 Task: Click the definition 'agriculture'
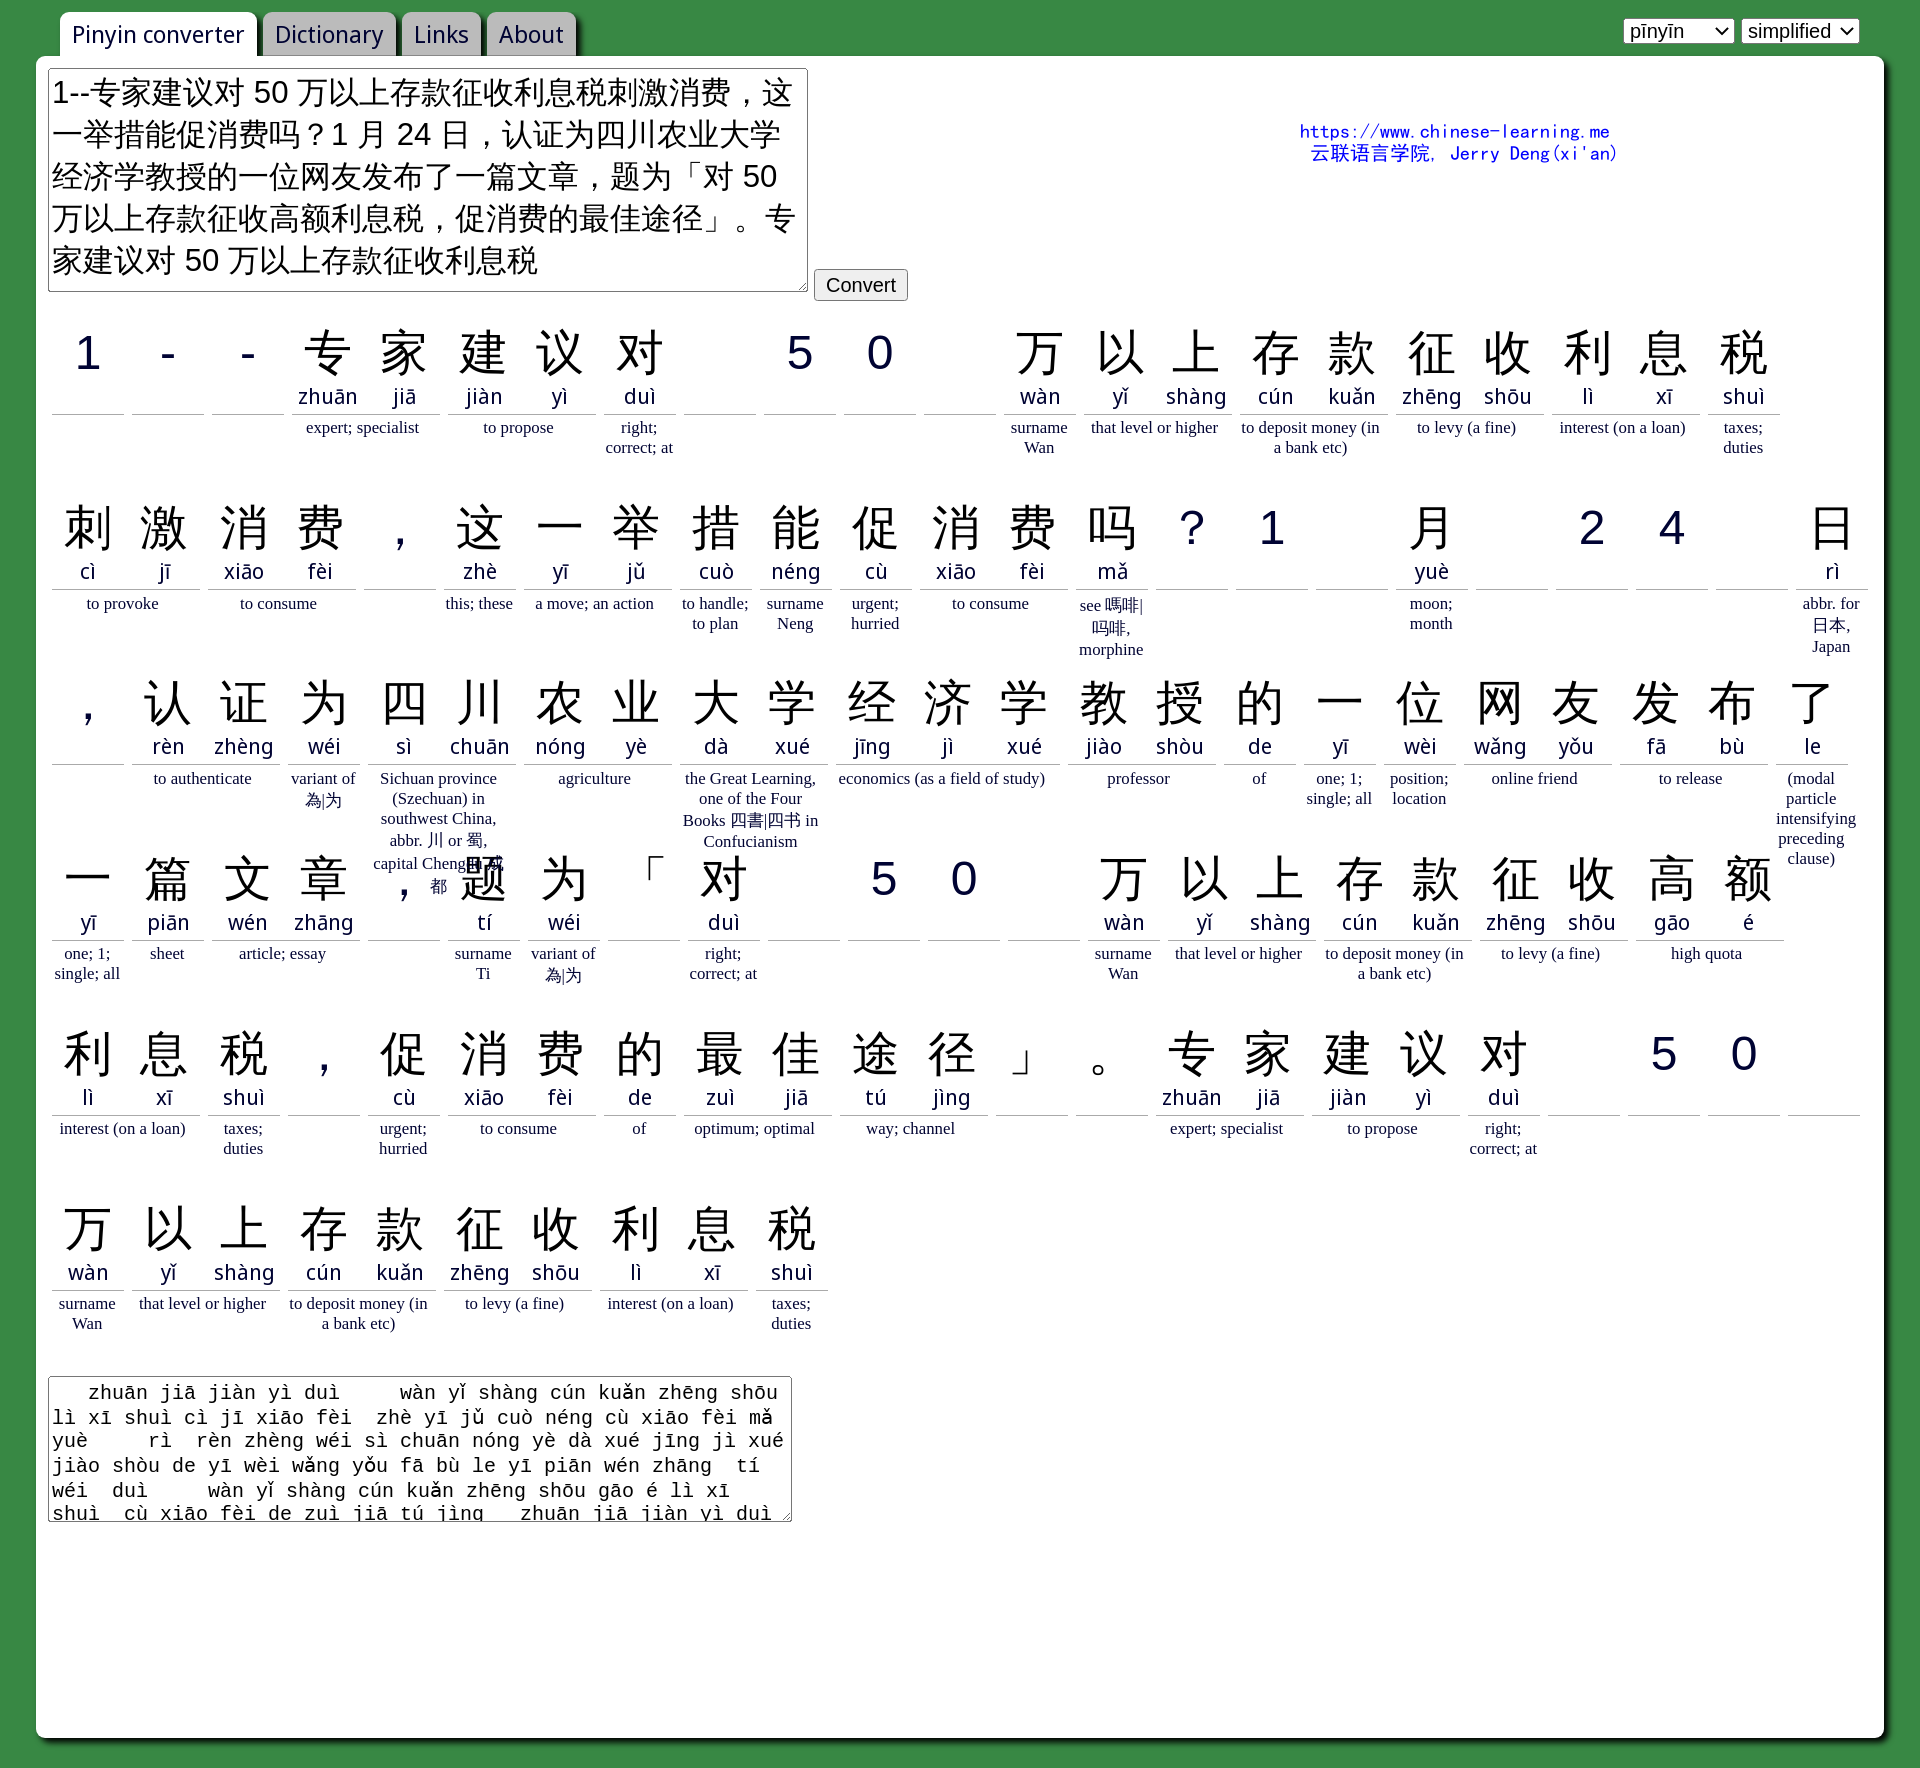coord(594,779)
